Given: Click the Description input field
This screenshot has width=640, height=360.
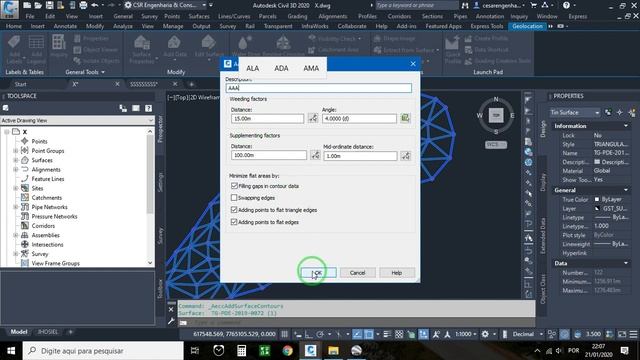Looking at the screenshot, I should (318, 88).
